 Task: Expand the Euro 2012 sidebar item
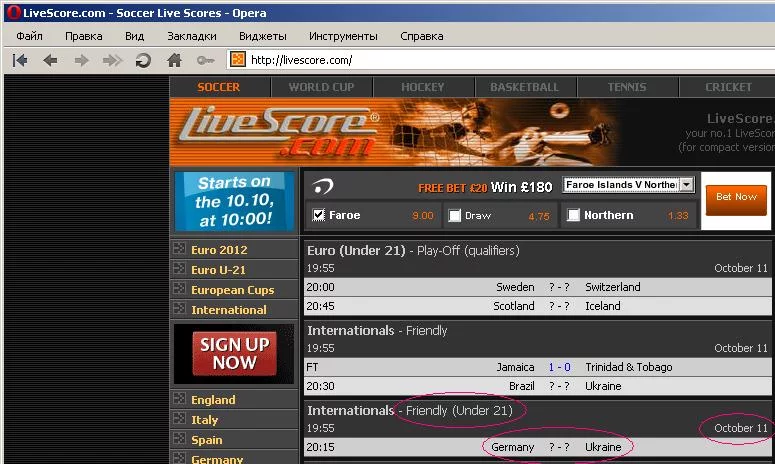(219, 250)
